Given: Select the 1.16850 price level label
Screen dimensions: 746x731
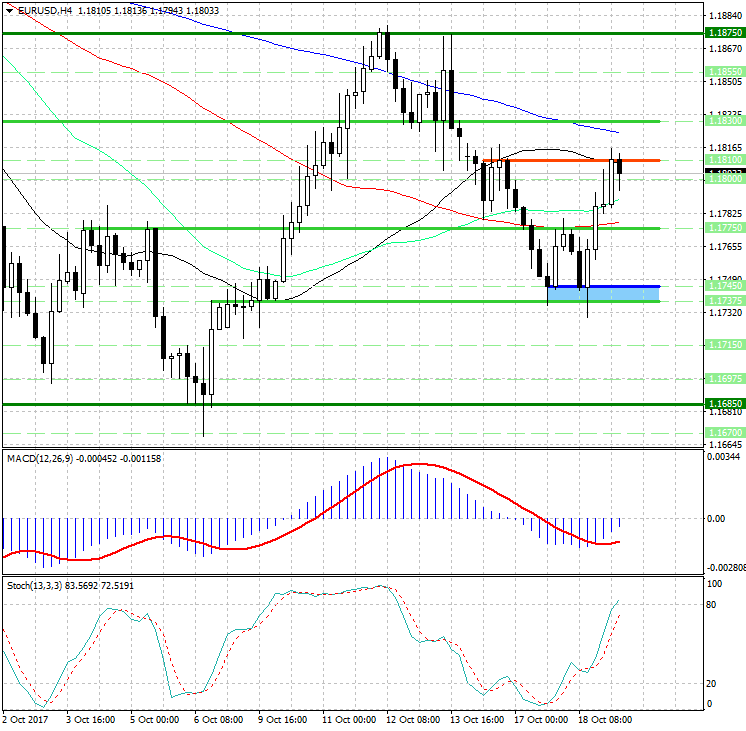Looking at the screenshot, I should pos(725,404).
